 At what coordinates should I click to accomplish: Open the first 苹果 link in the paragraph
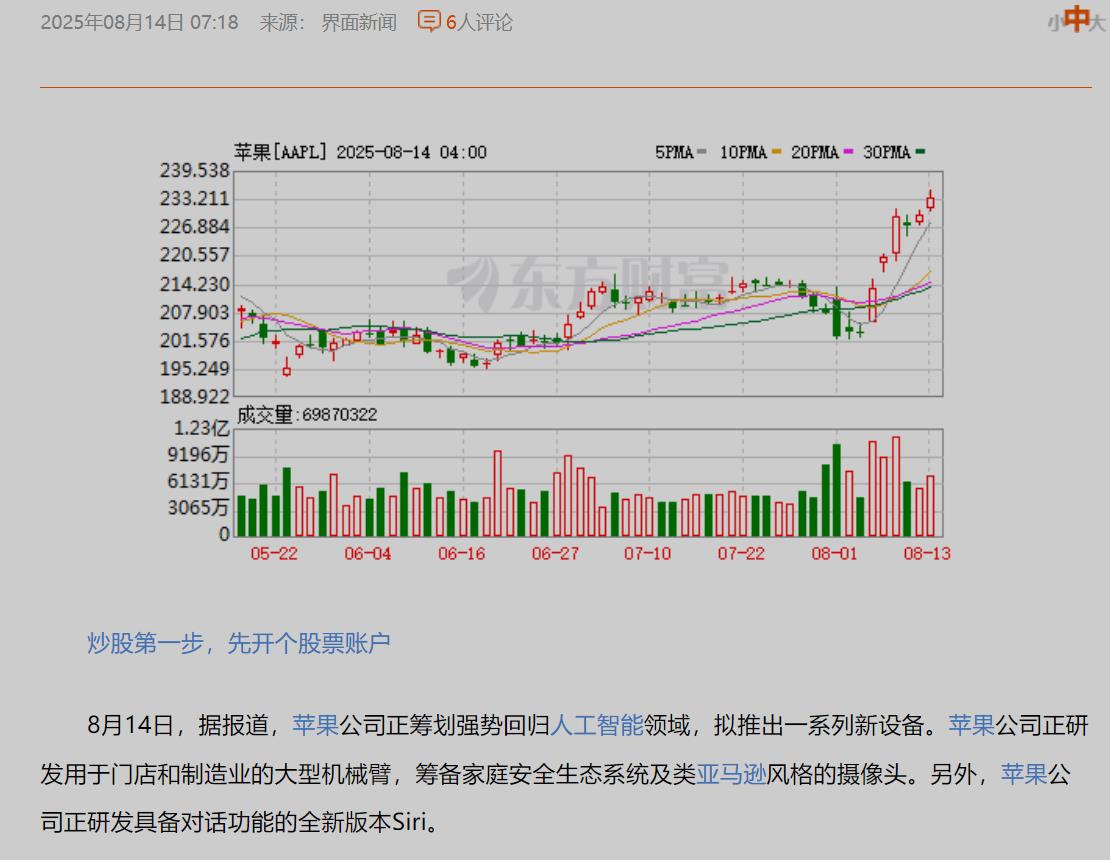315,725
